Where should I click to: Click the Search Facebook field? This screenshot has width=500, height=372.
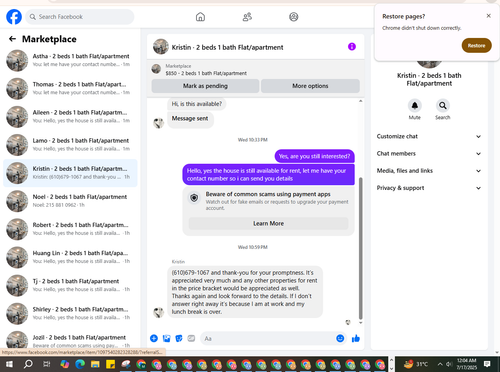(80, 17)
